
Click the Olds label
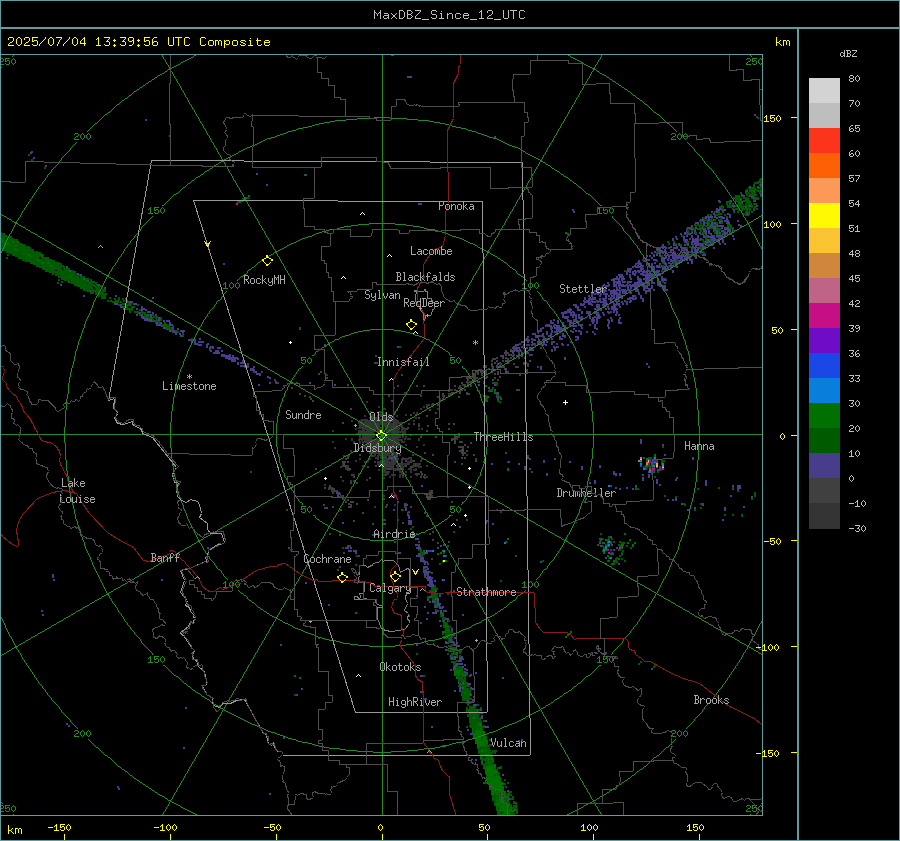[x=381, y=417]
